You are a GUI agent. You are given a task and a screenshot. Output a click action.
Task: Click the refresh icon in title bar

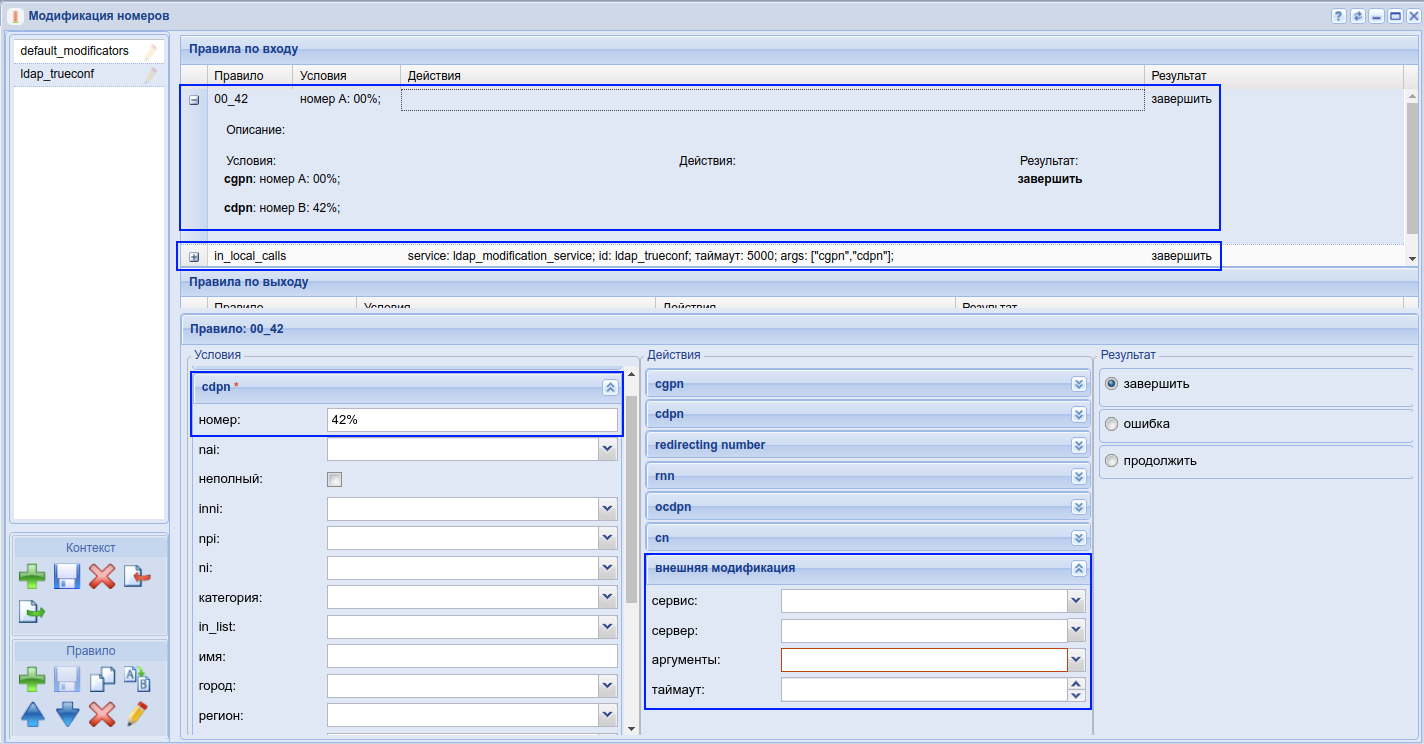coord(1357,16)
